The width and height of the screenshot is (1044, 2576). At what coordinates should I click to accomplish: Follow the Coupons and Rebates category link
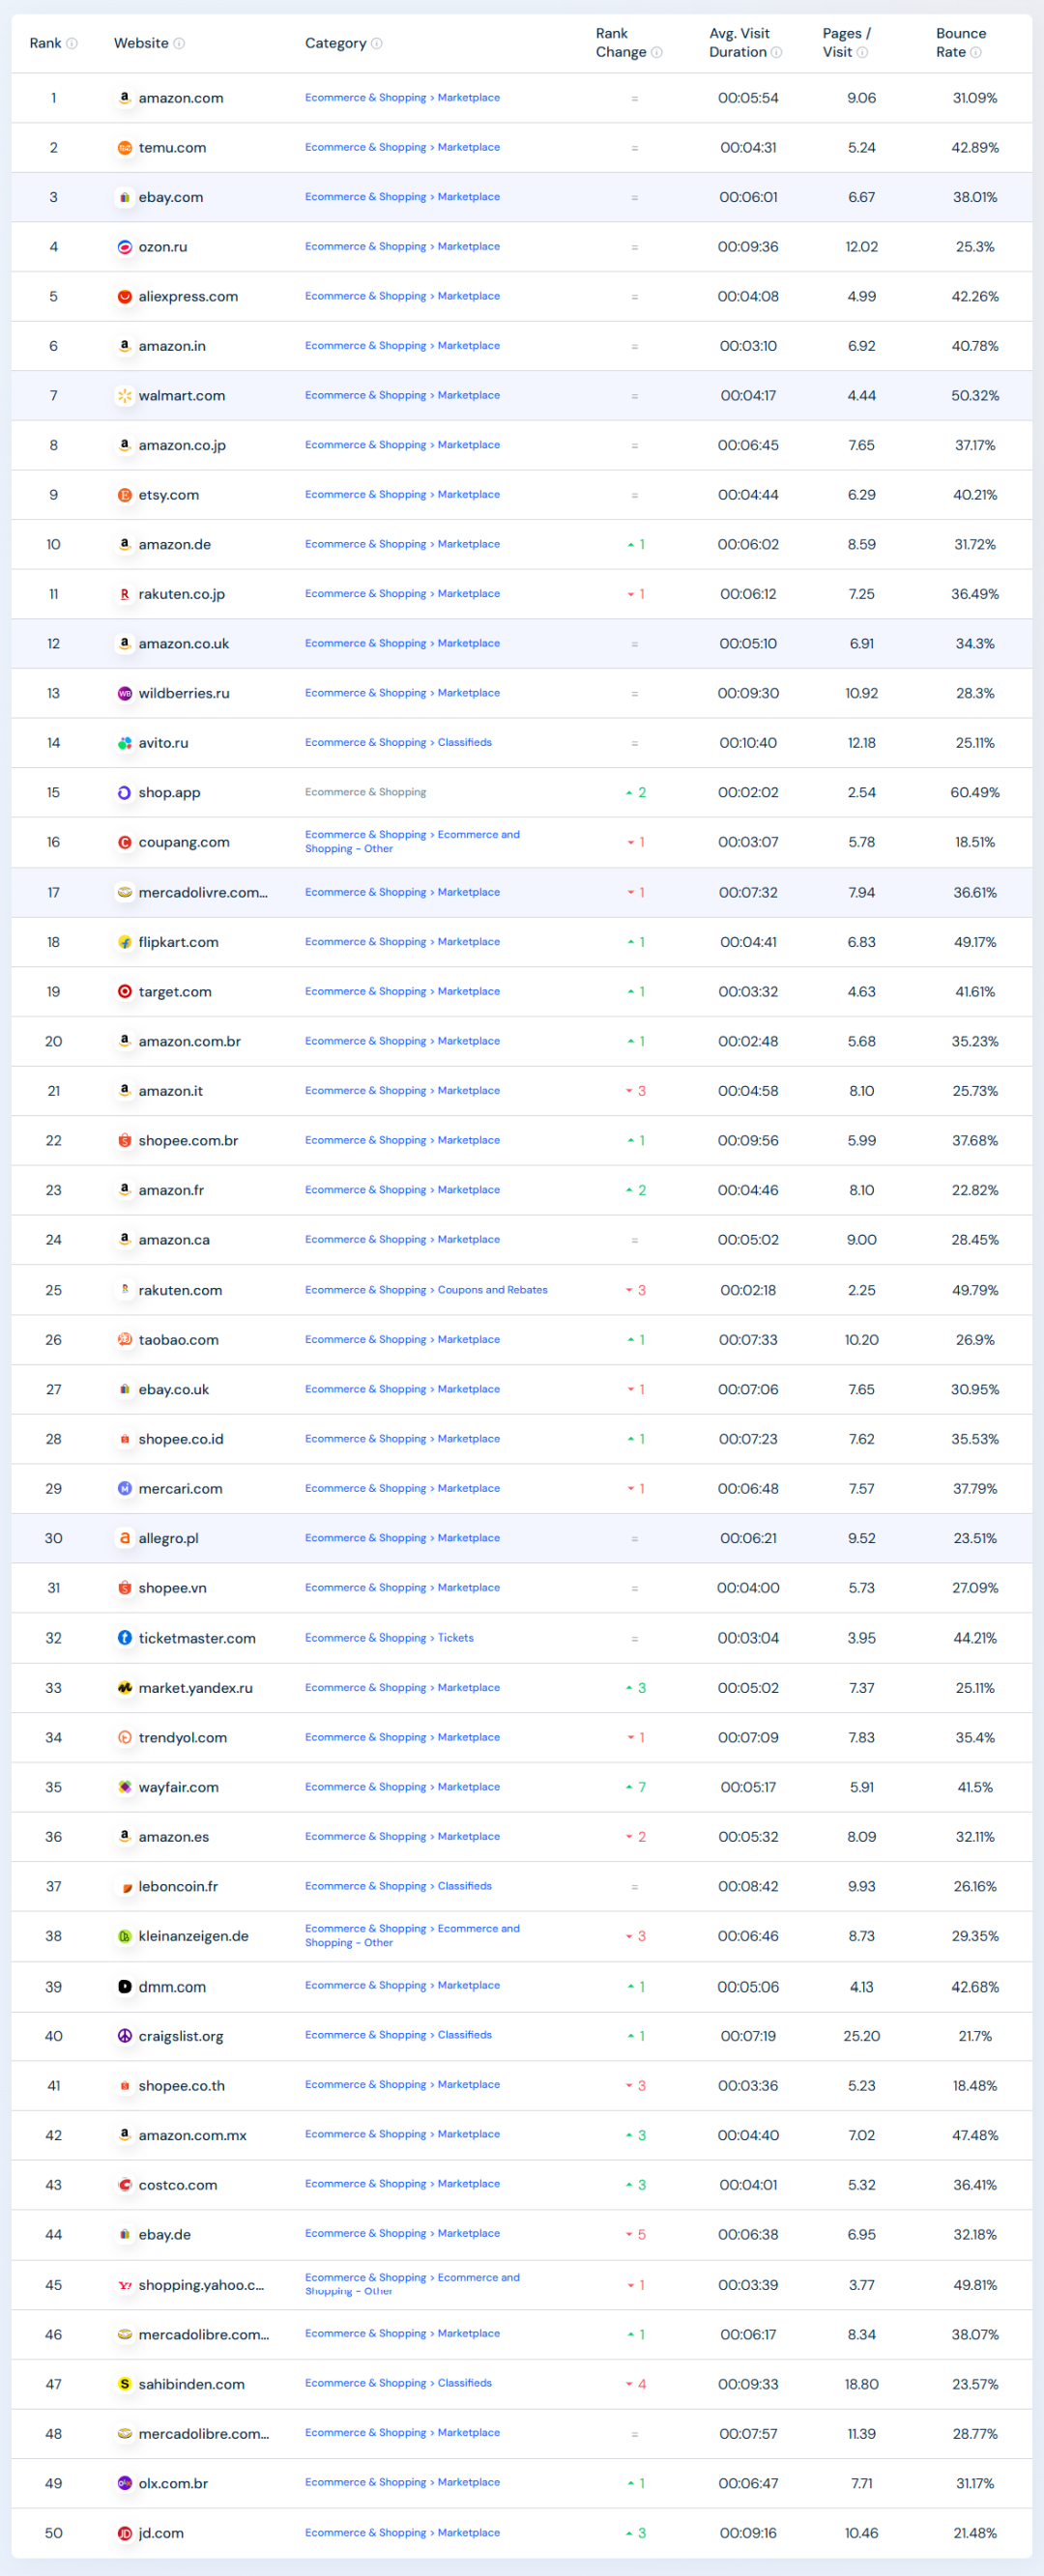pyautogui.click(x=493, y=1290)
